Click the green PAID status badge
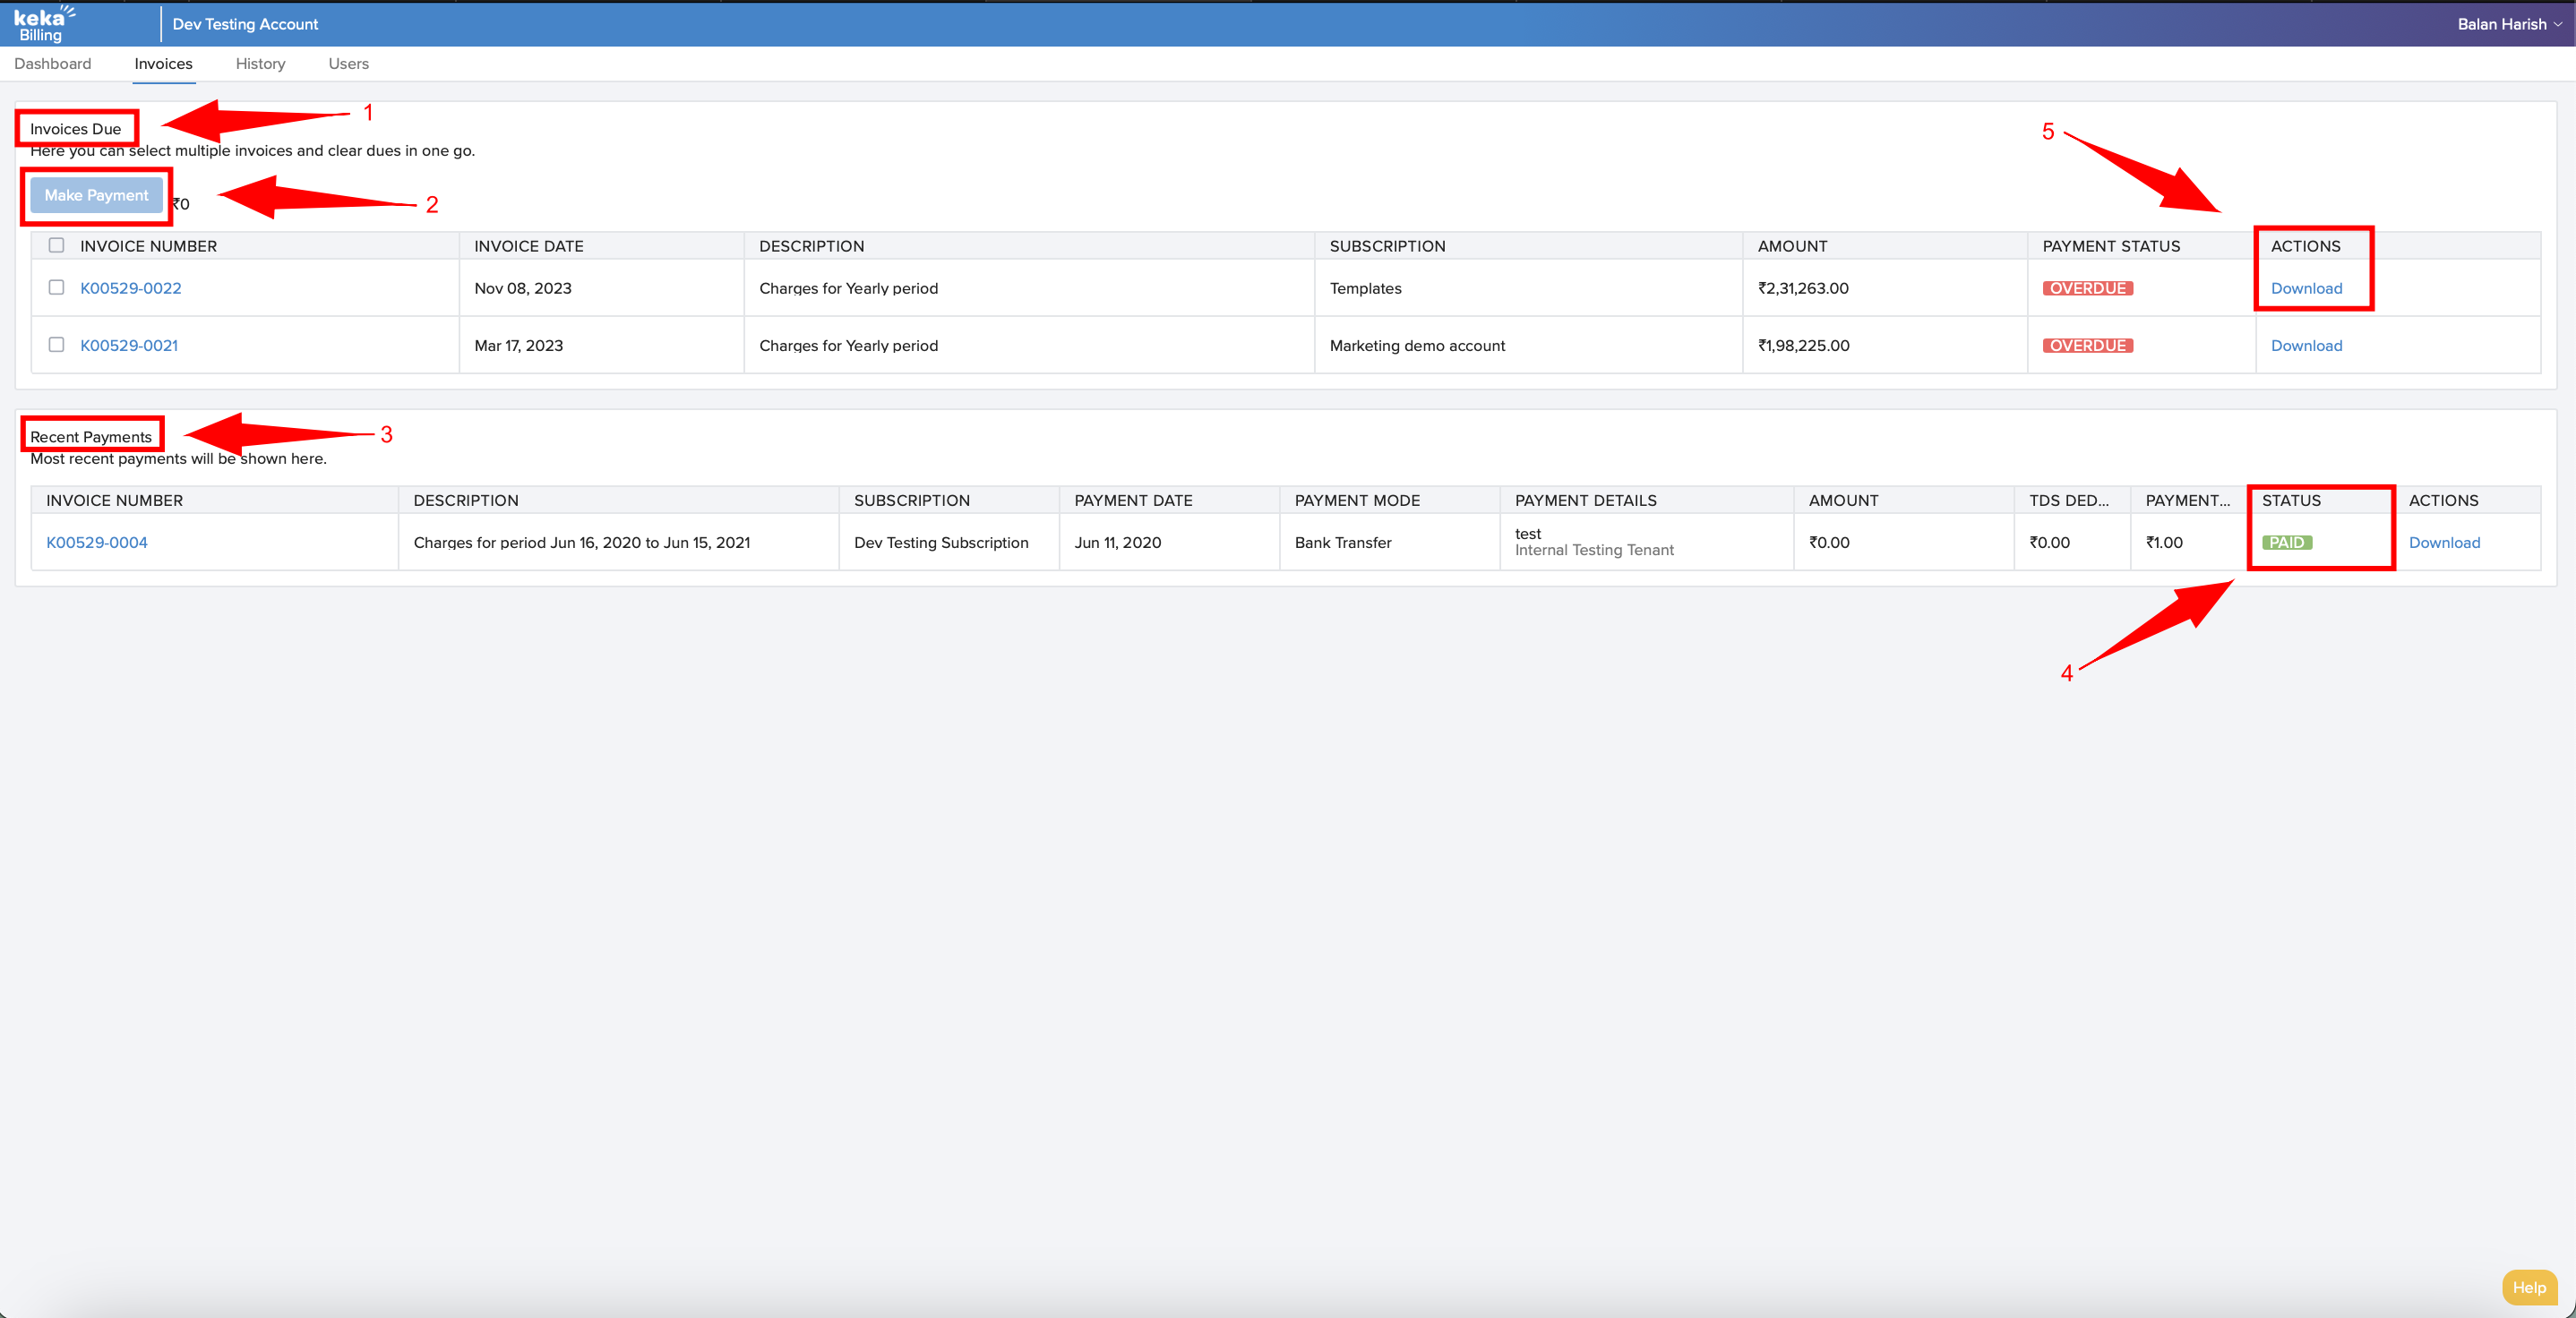 click(2286, 543)
